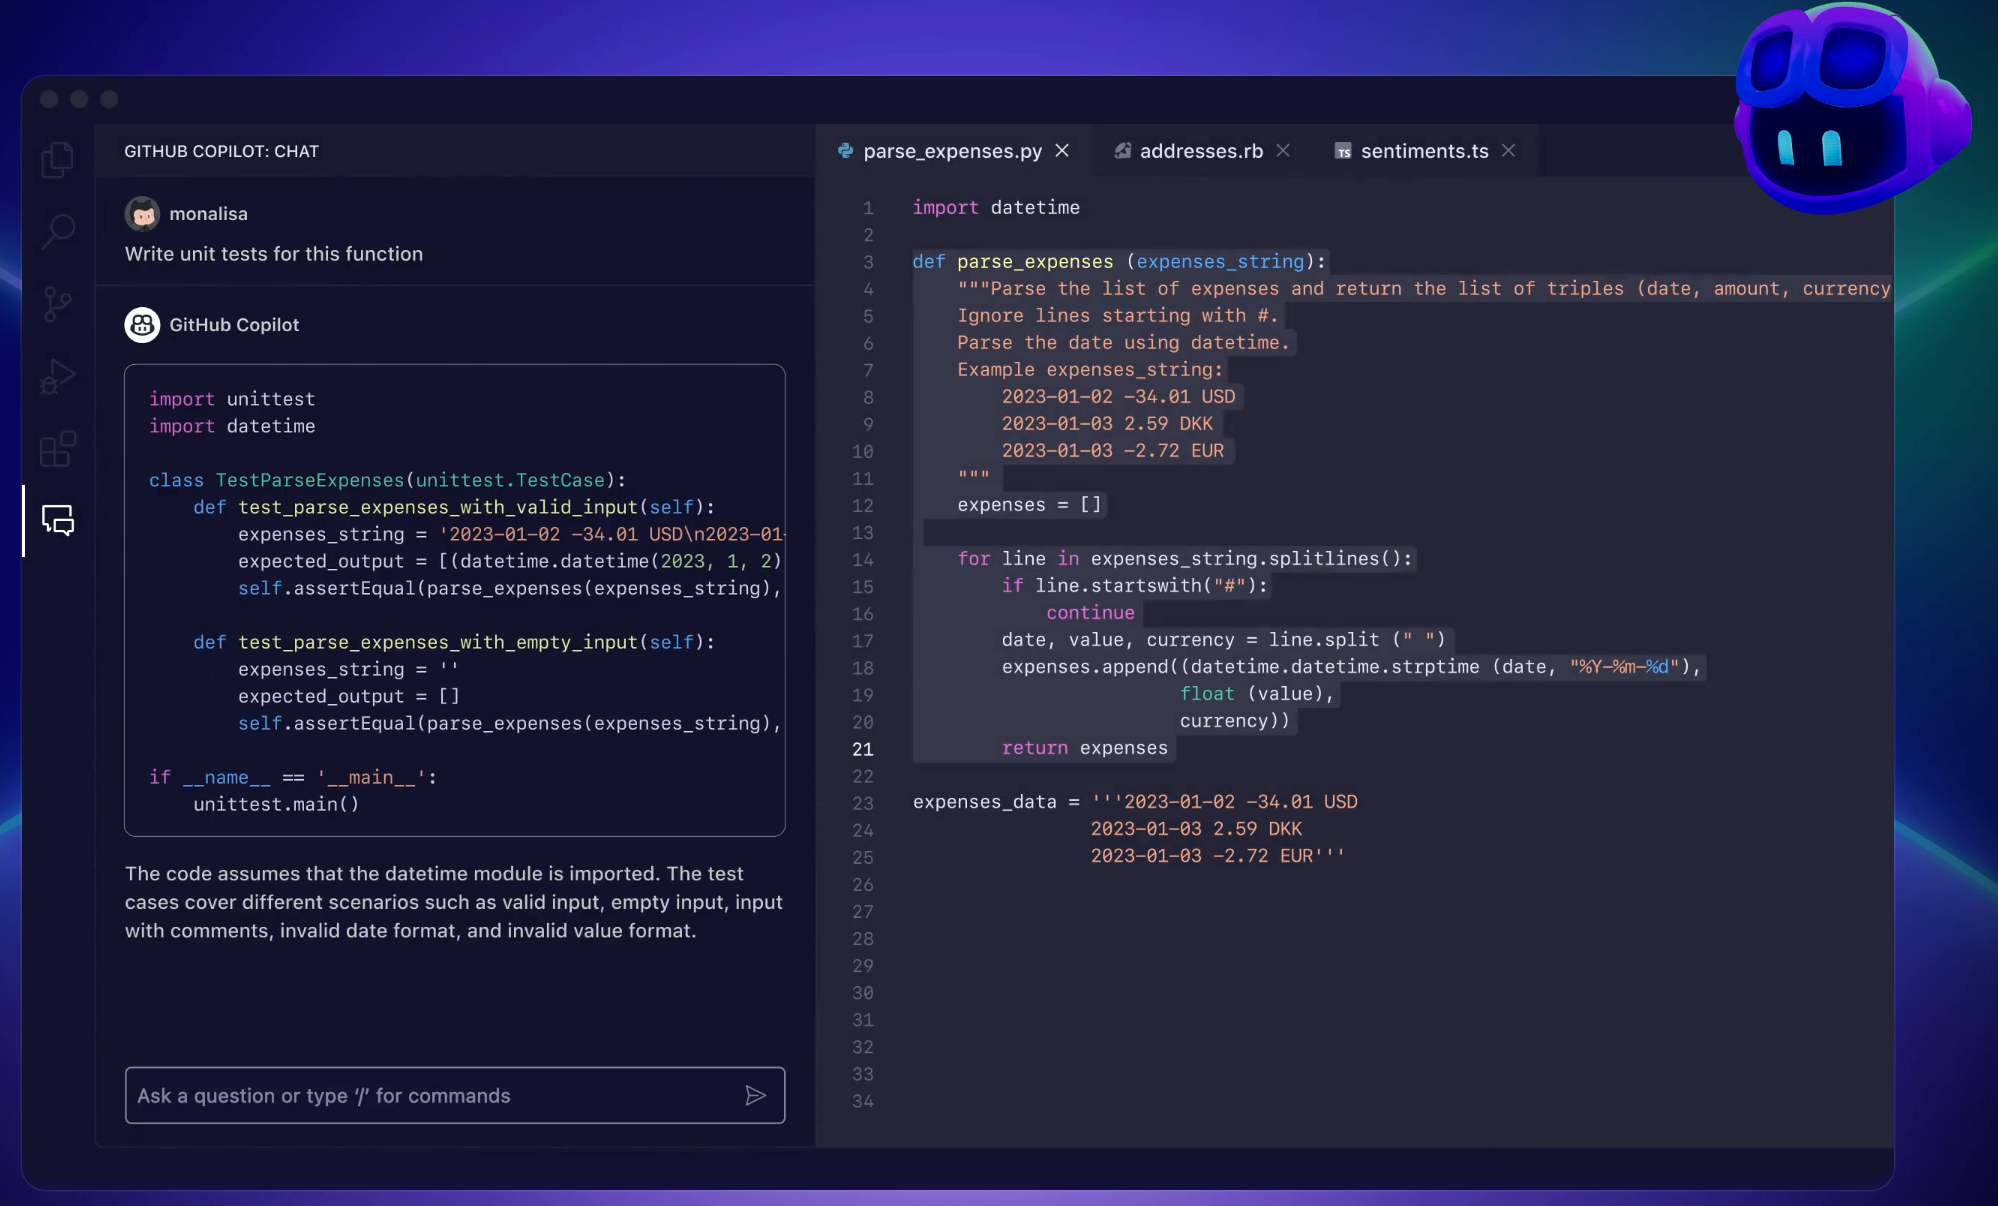The height and width of the screenshot is (1206, 1998).
Task: Close the addresses.rb tab
Action: (1283, 150)
